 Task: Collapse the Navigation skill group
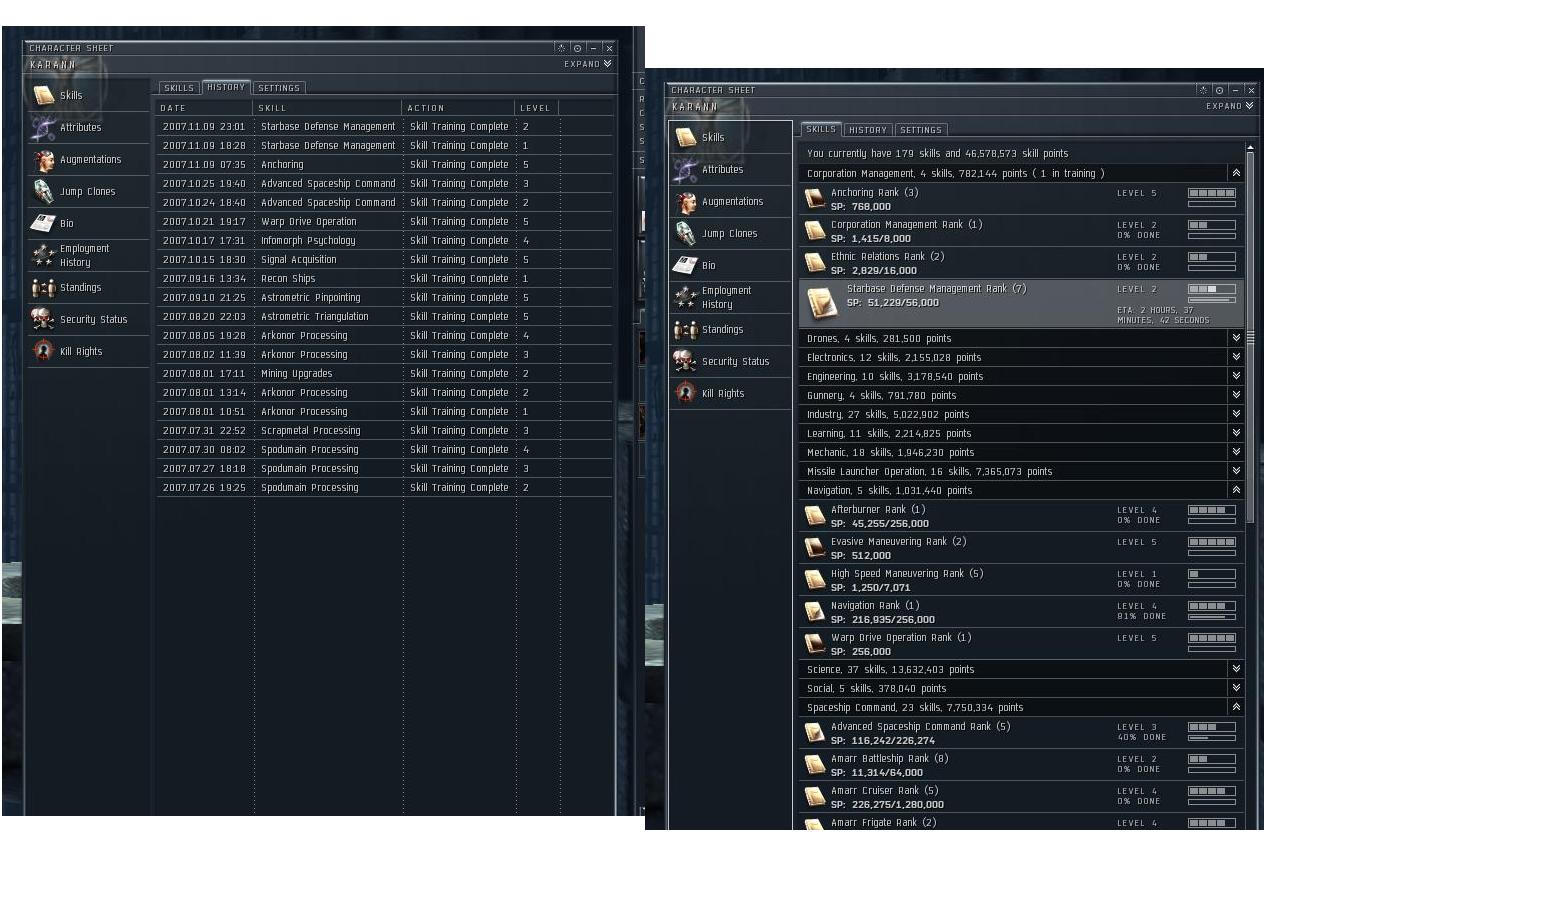point(1236,490)
